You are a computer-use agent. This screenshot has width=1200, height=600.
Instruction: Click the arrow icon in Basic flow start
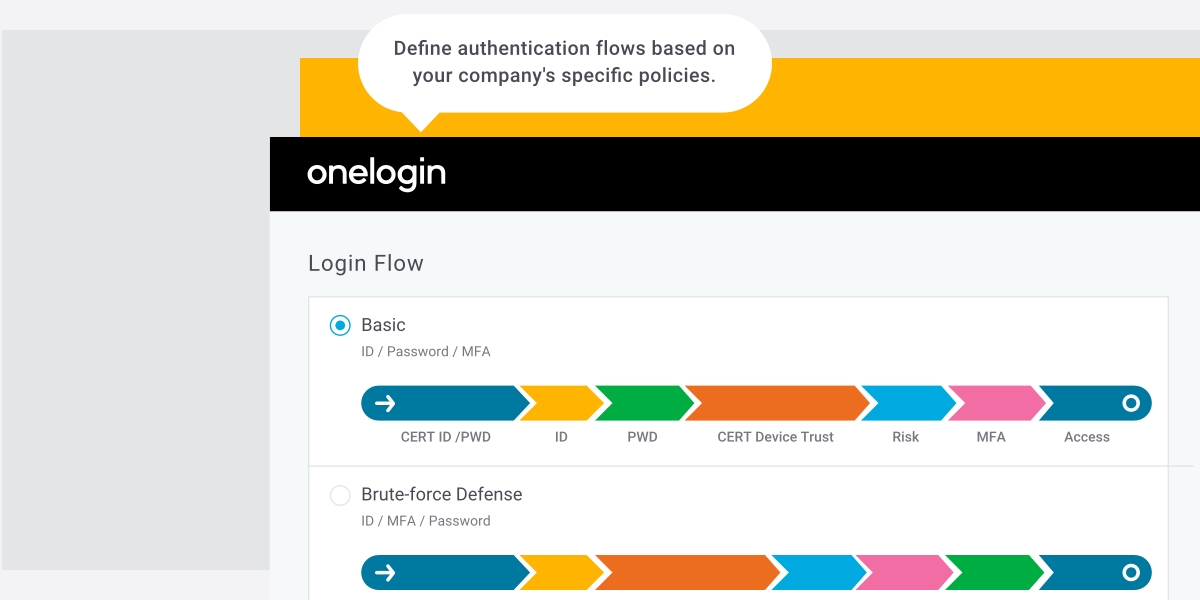click(385, 403)
